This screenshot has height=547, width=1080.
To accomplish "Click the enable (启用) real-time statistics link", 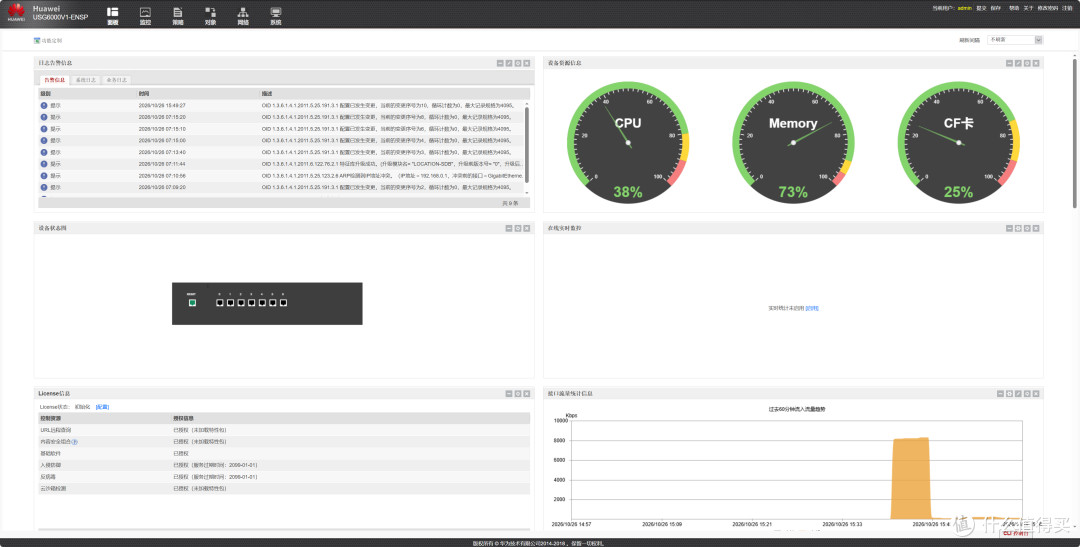I will click(812, 309).
